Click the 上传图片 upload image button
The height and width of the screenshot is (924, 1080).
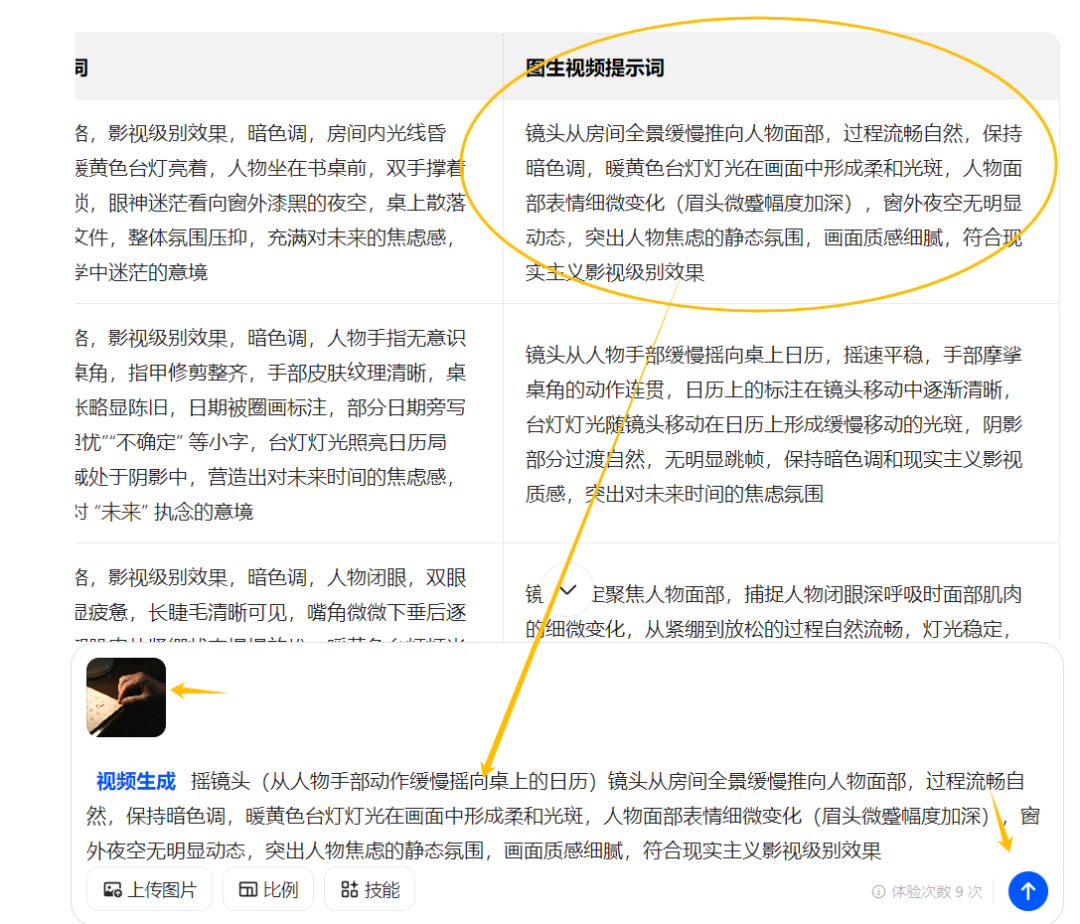pyautogui.click(x=149, y=890)
